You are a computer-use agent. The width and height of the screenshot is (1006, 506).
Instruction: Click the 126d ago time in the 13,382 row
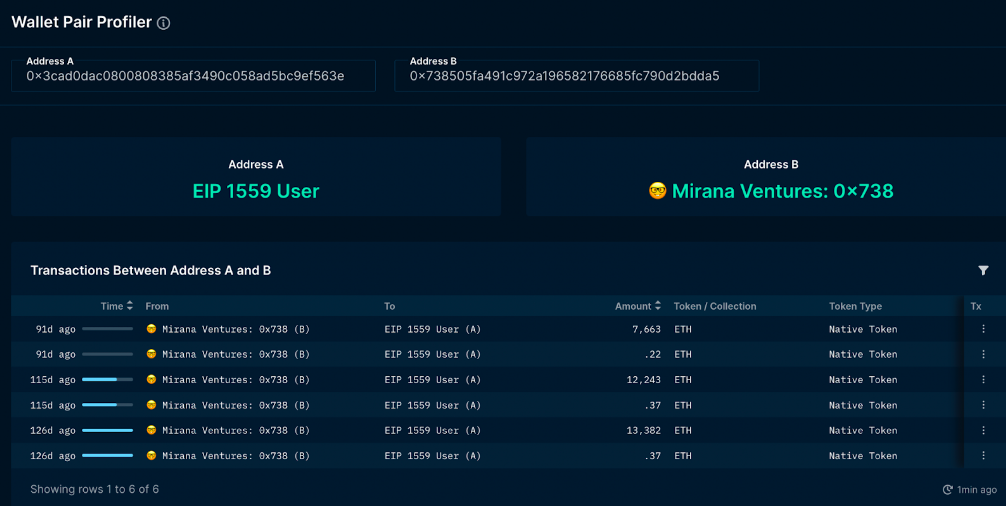click(x=53, y=430)
